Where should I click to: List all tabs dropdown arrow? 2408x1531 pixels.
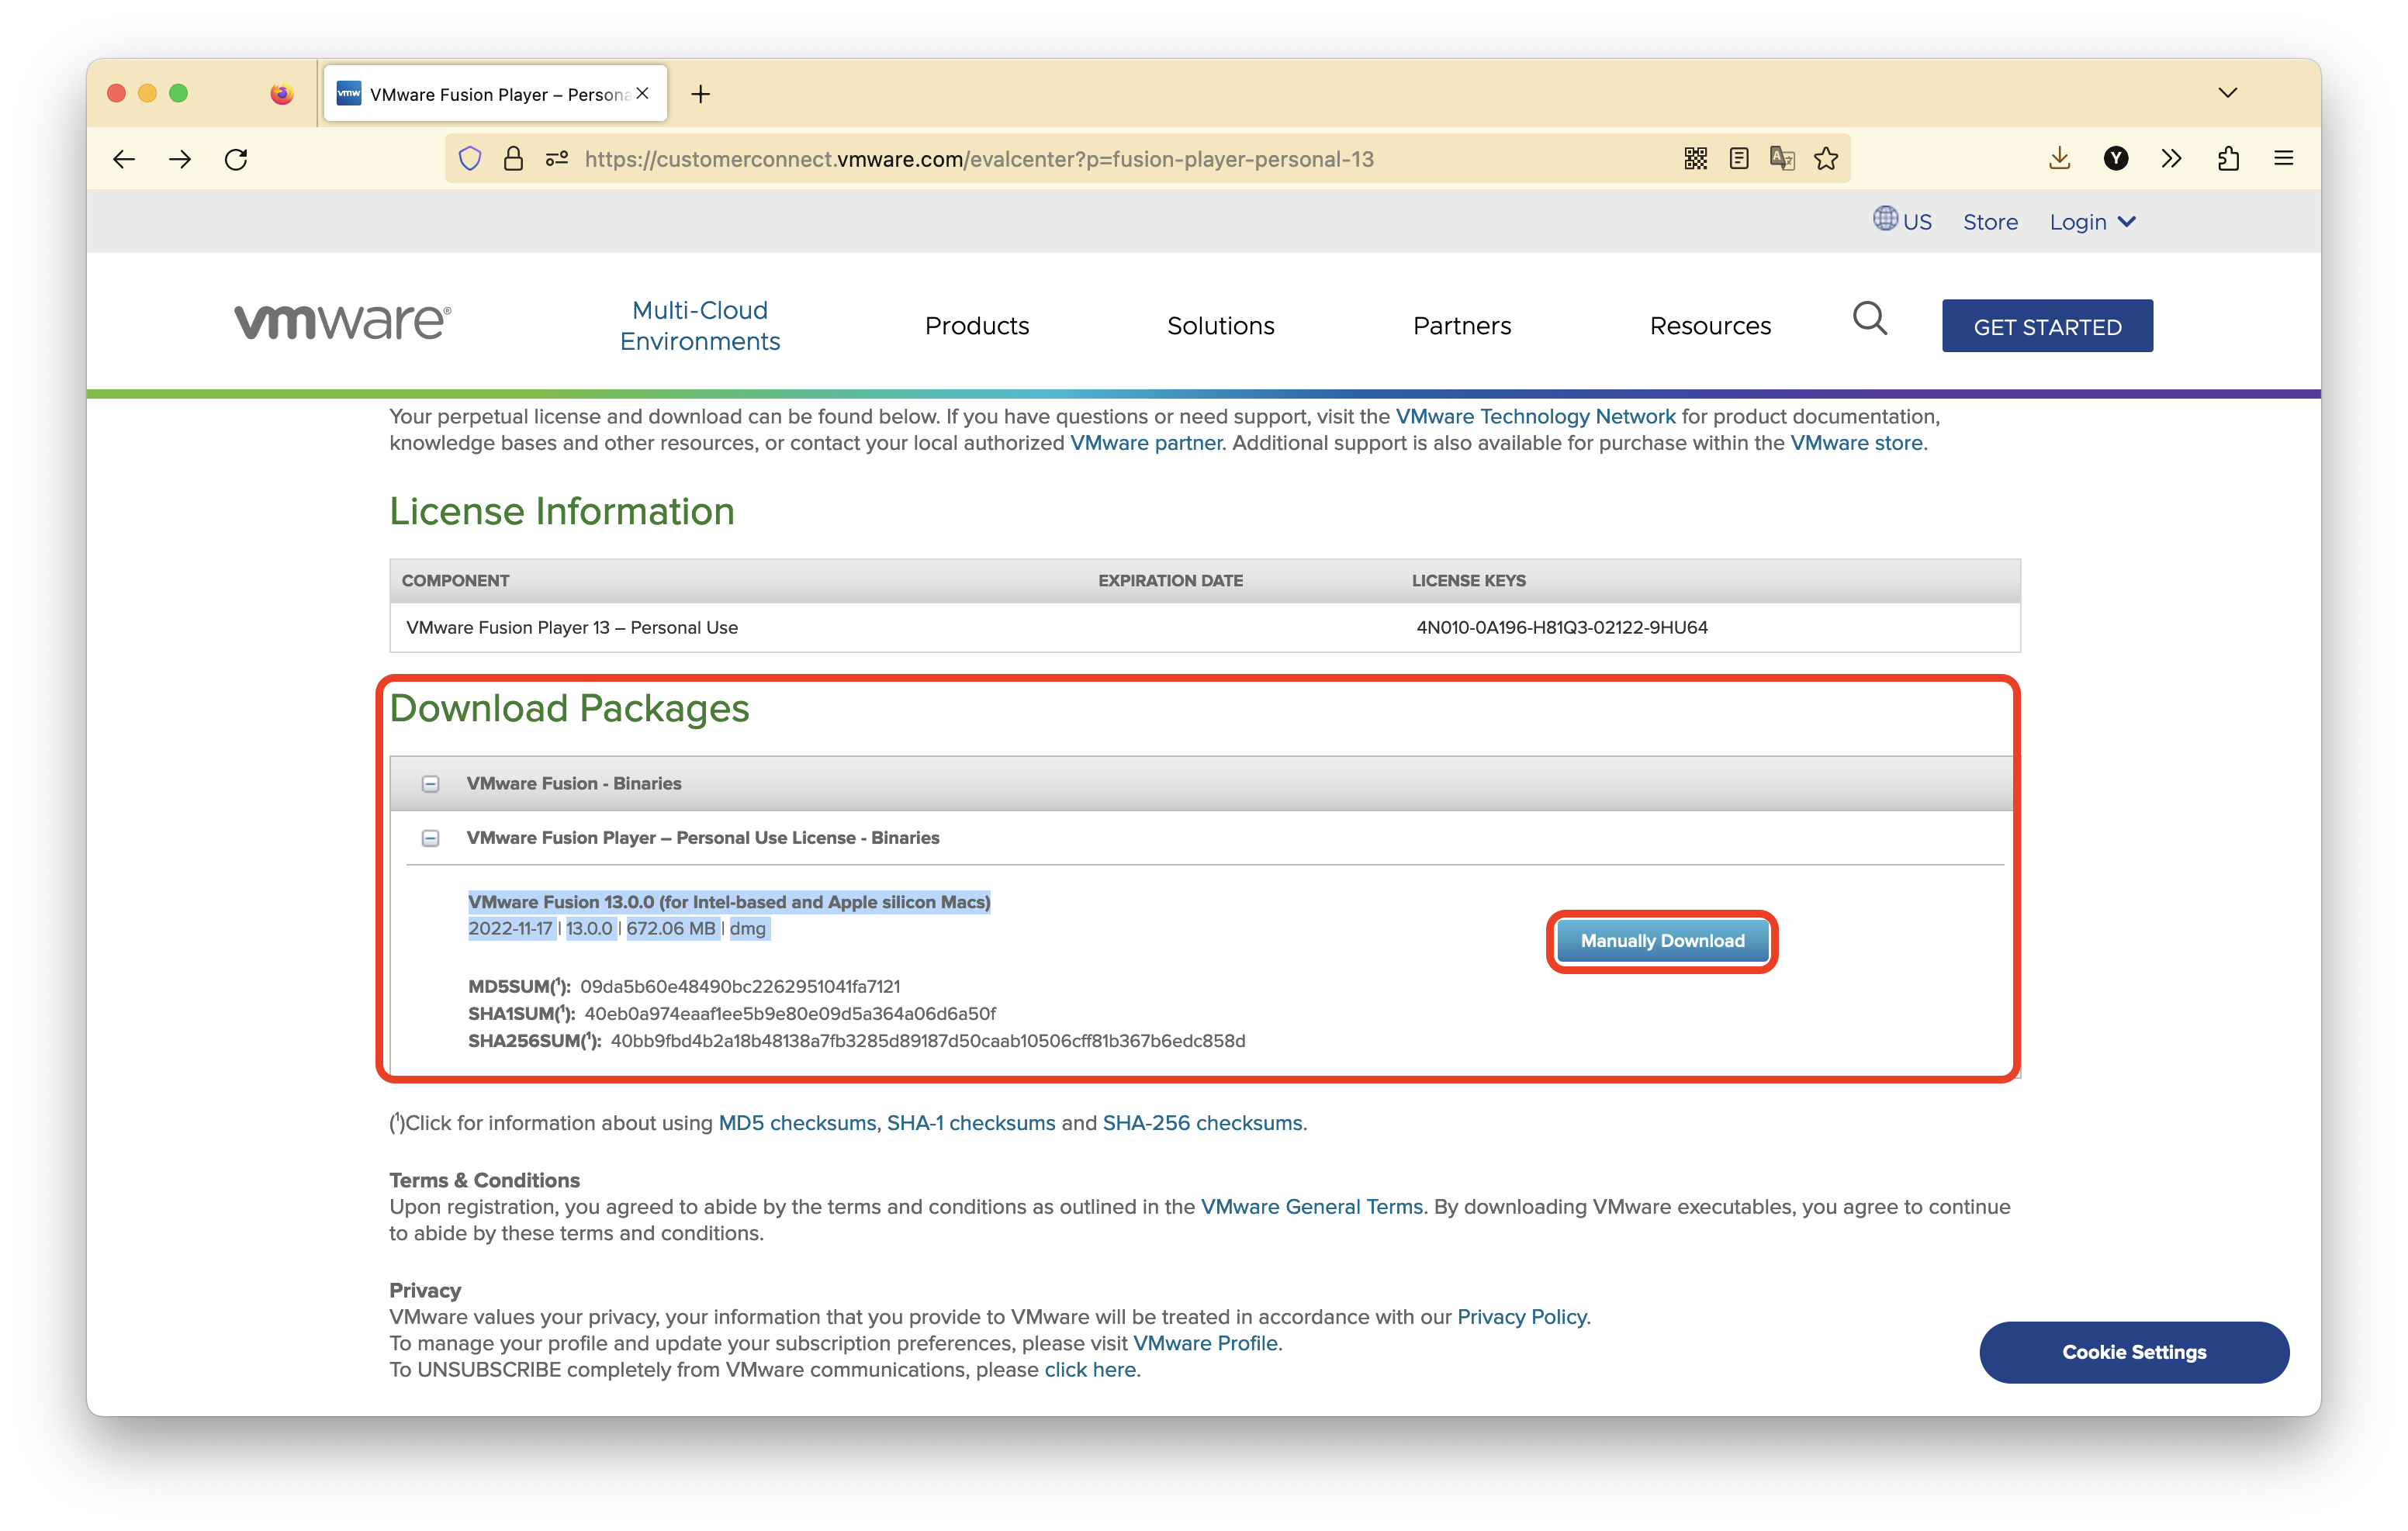tap(2228, 93)
